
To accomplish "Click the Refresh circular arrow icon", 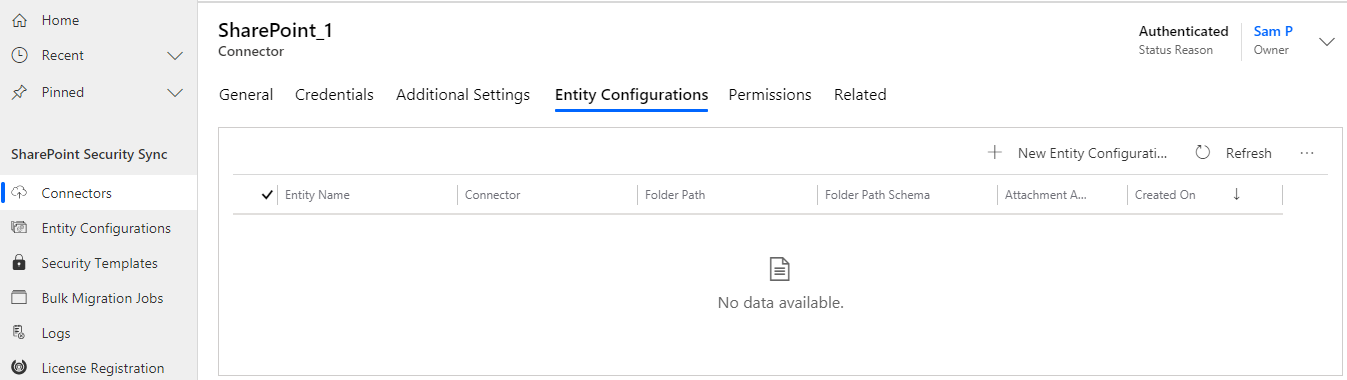I will pyautogui.click(x=1203, y=153).
